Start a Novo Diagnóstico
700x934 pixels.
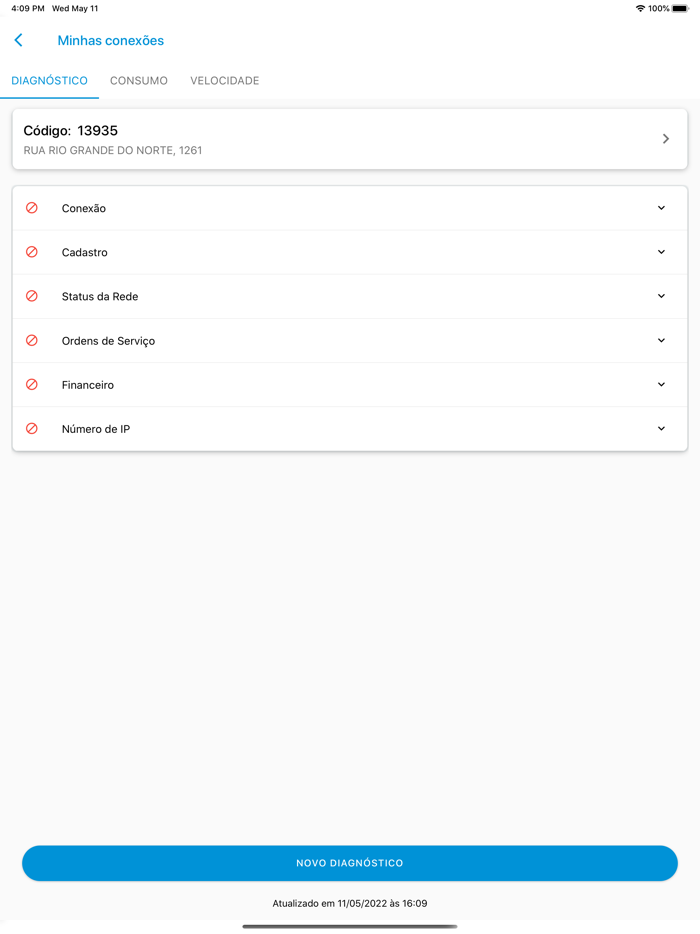pyautogui.click(x=350, y=863)
